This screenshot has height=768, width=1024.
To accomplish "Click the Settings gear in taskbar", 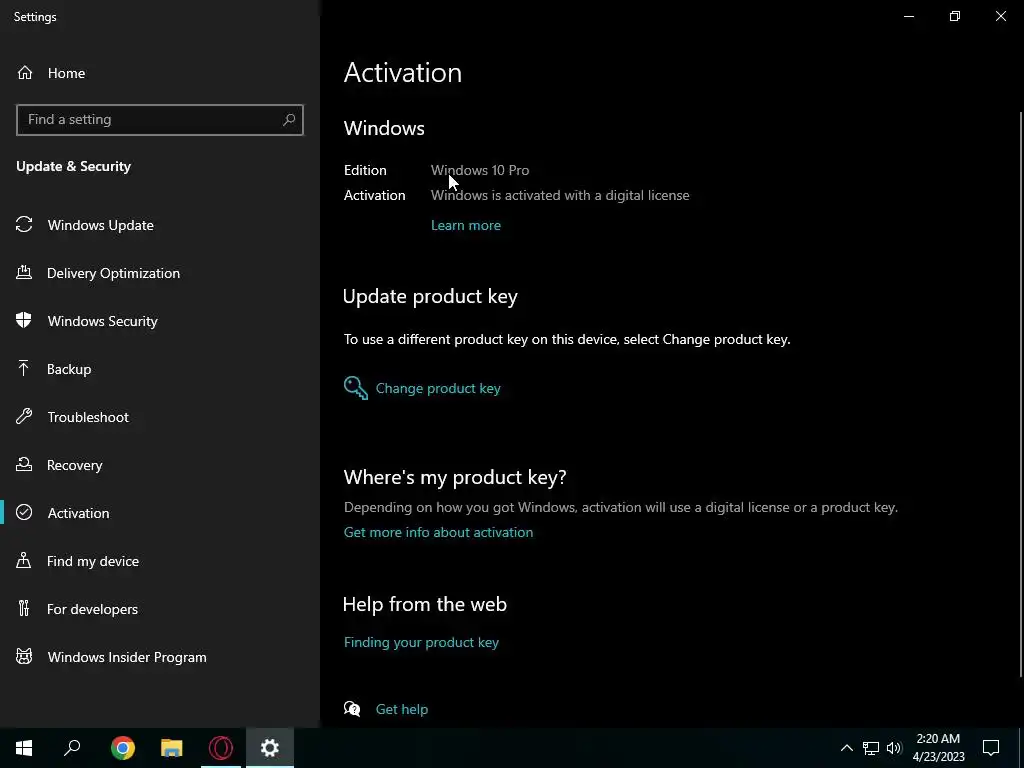I will coord(270,748).
